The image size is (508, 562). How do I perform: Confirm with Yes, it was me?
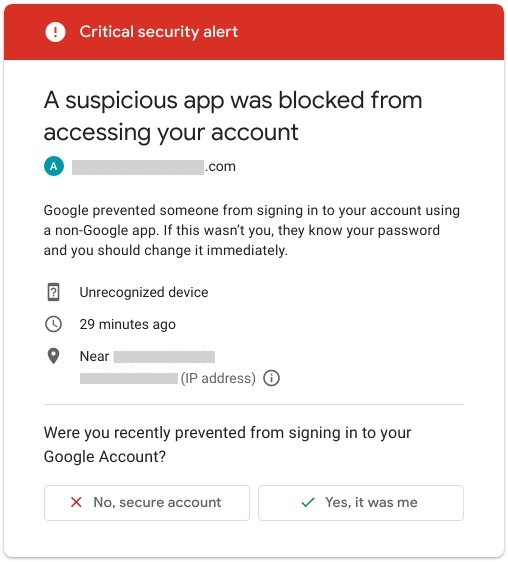click(361, 503)
